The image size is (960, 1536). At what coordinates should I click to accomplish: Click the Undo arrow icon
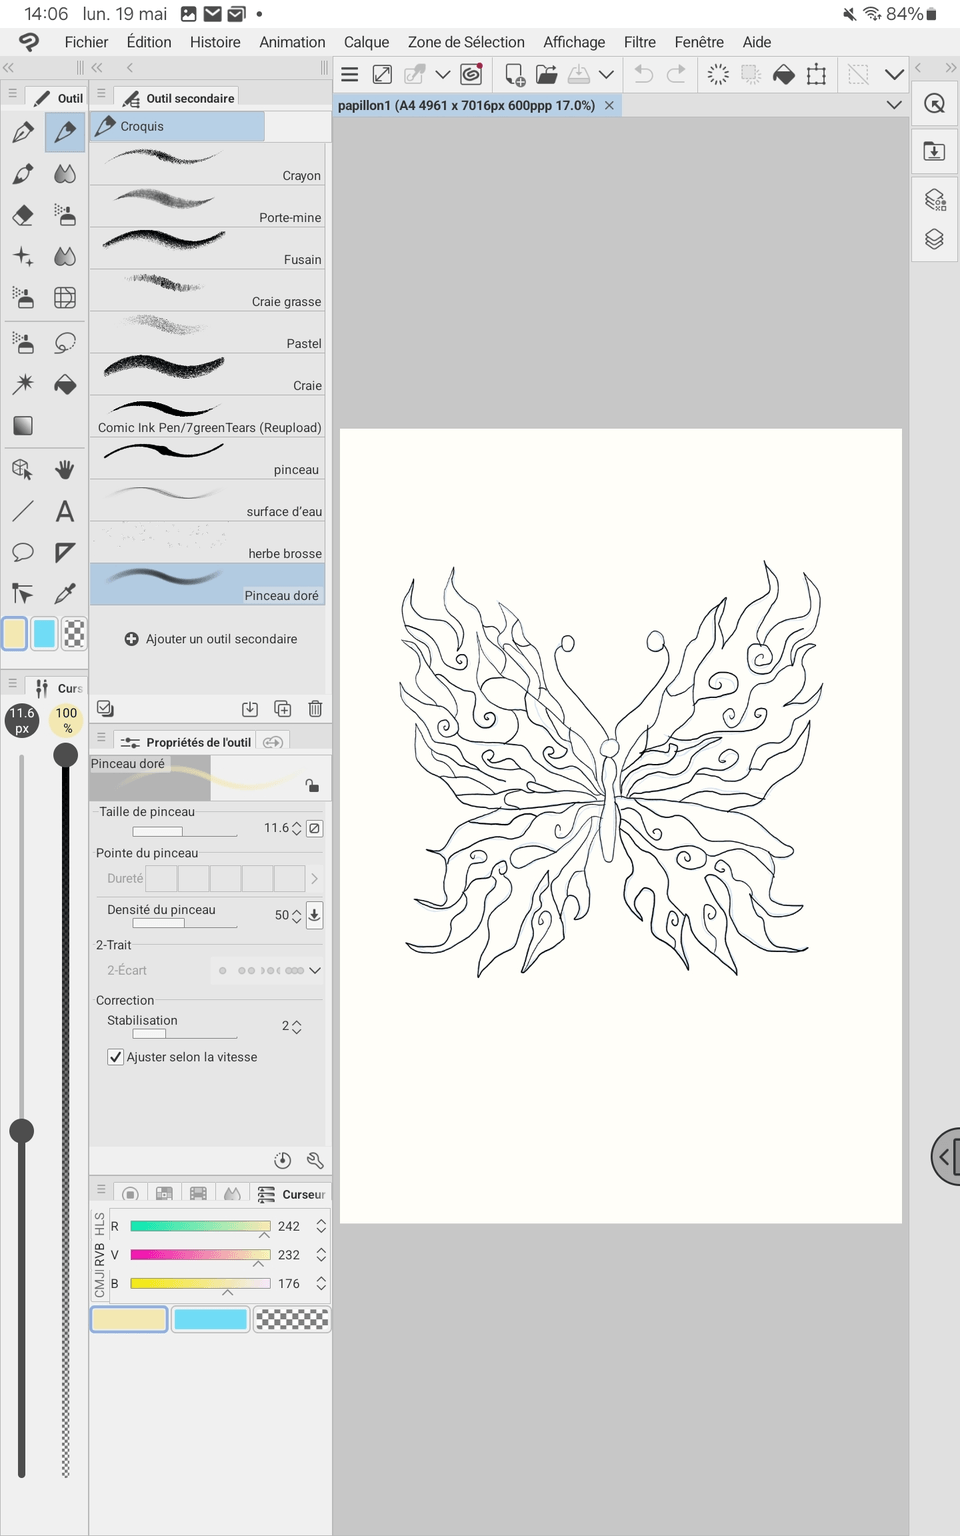click(x=644, y=74)
